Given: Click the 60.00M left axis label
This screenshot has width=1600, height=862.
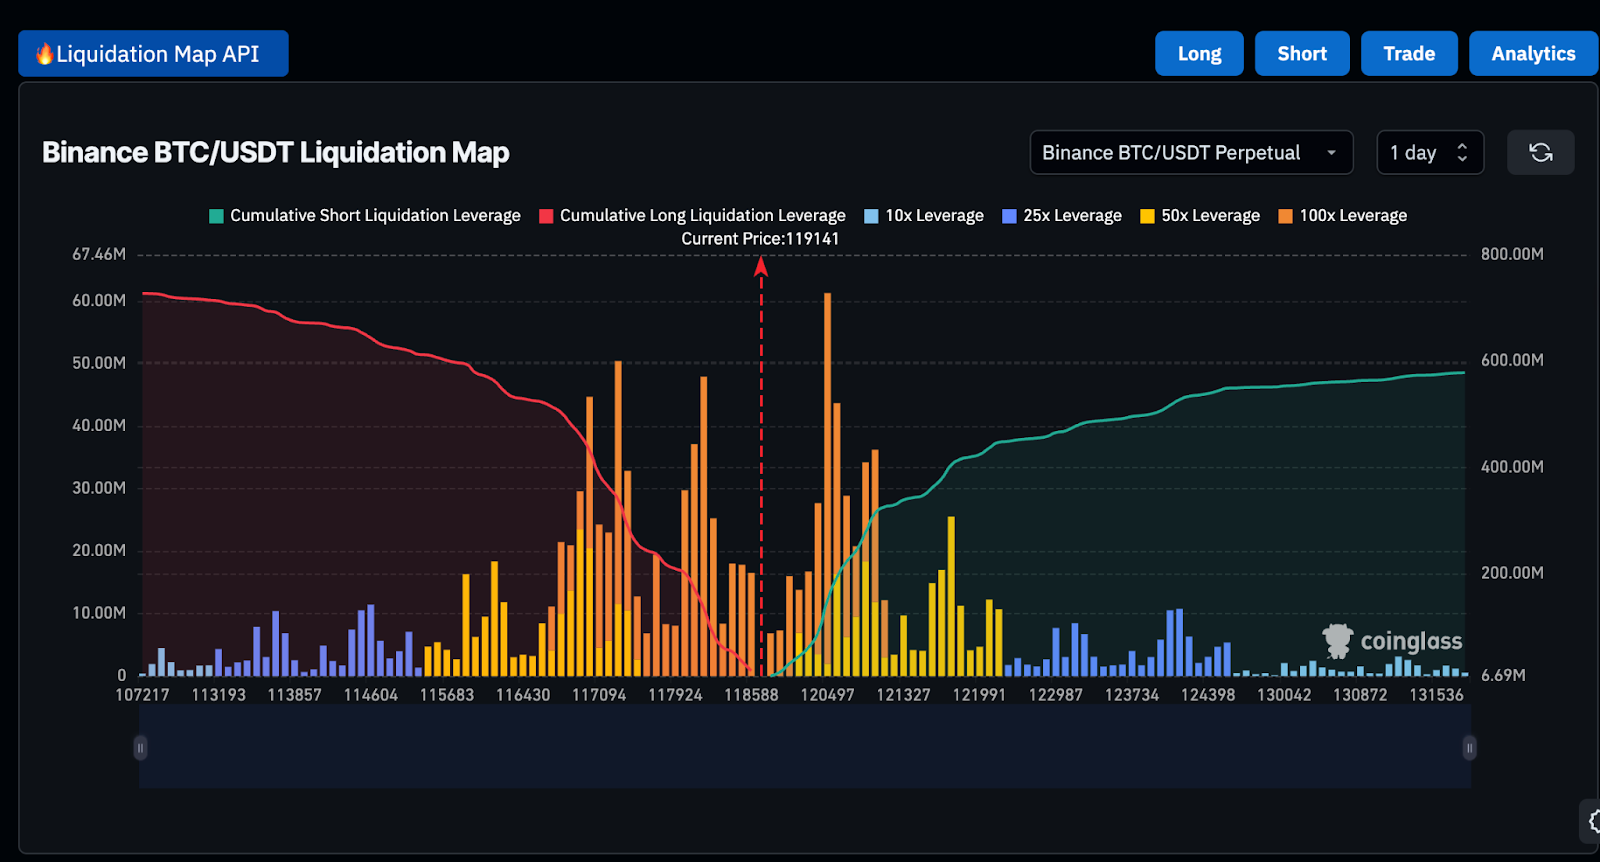Looking at the screenshot, I should pos(99,301).
